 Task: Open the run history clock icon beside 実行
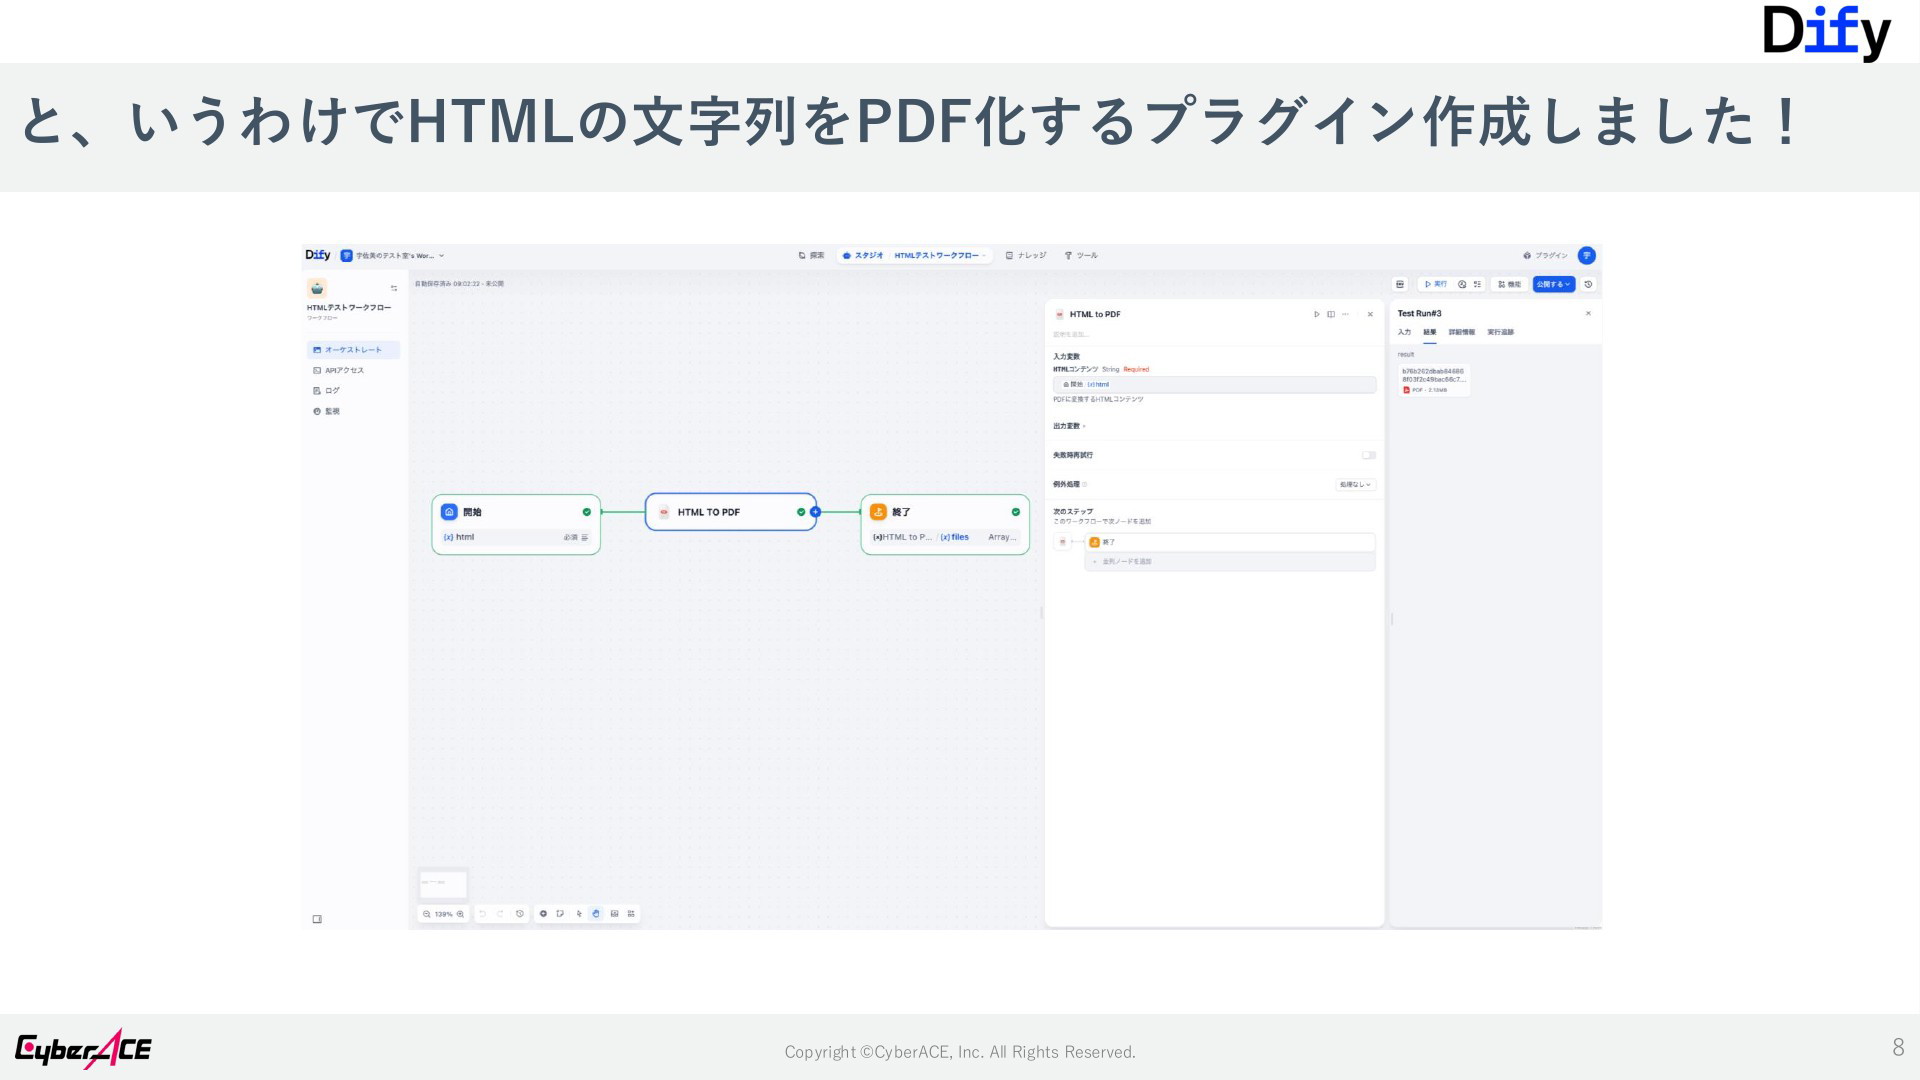[1462, 284]
